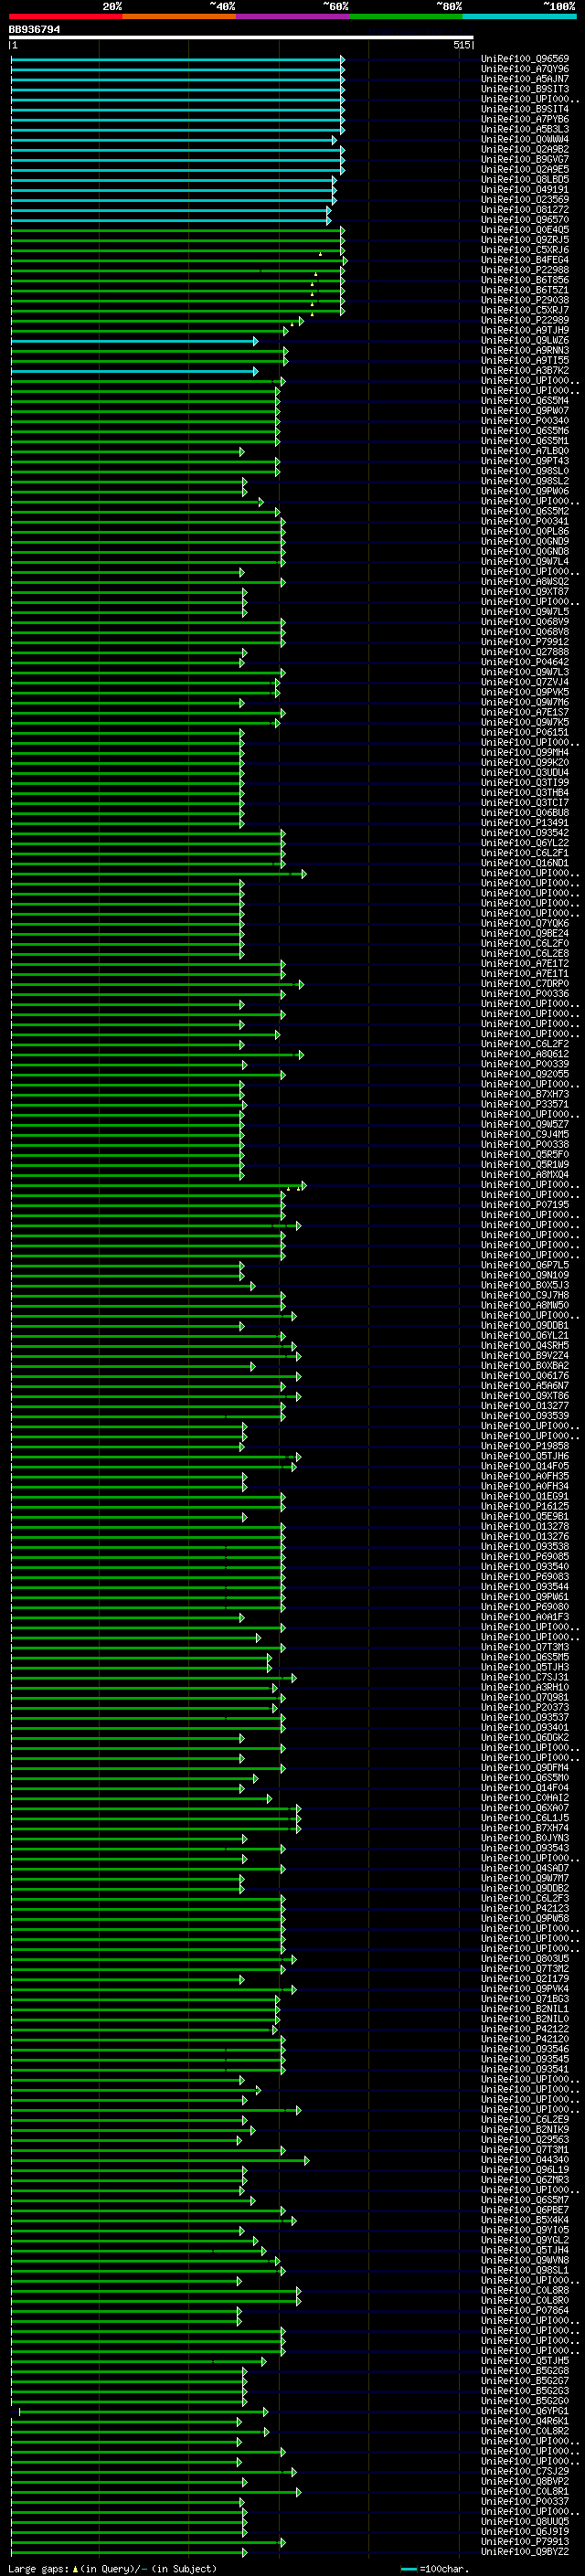
Task: Open hit UniRef100_P04642
Action: [x=525, y=662]
